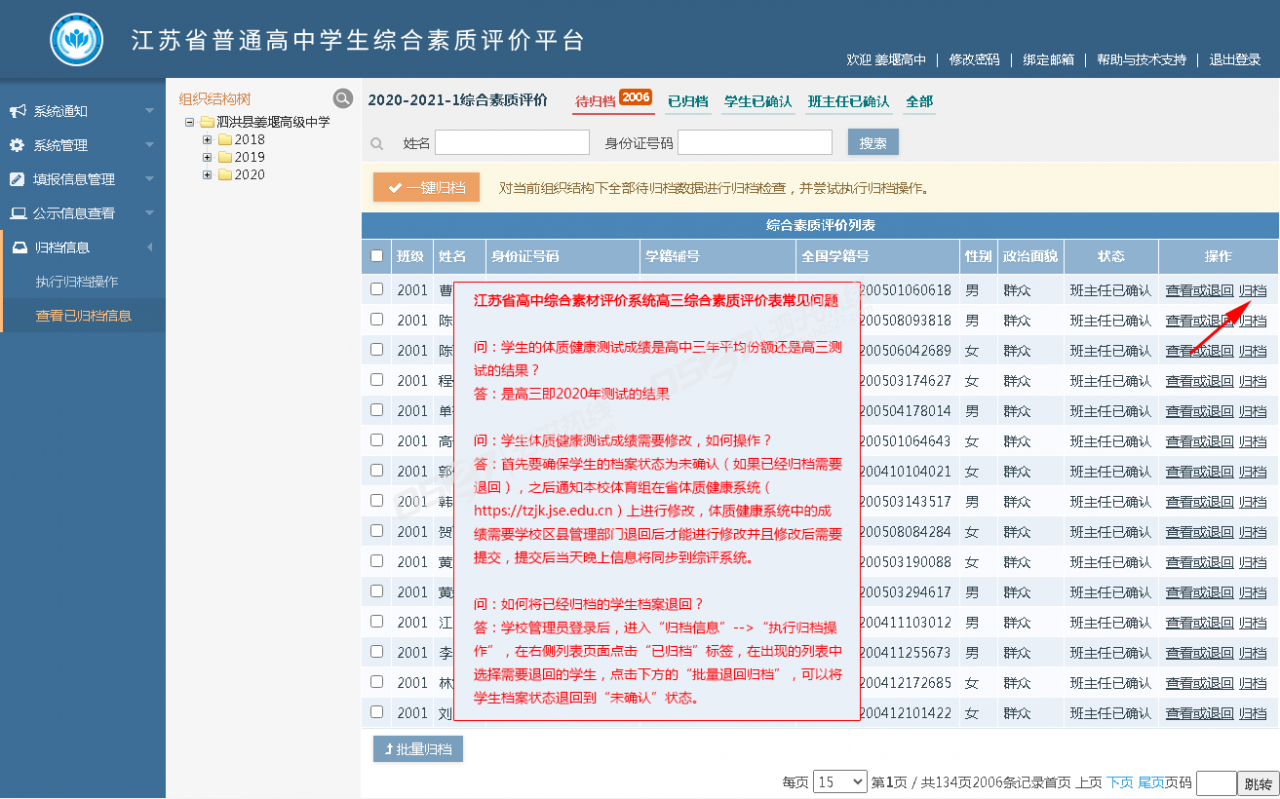Open the 绑定邮箱 link
The width and height of the screenshot is (1280, 799).
1048,60
